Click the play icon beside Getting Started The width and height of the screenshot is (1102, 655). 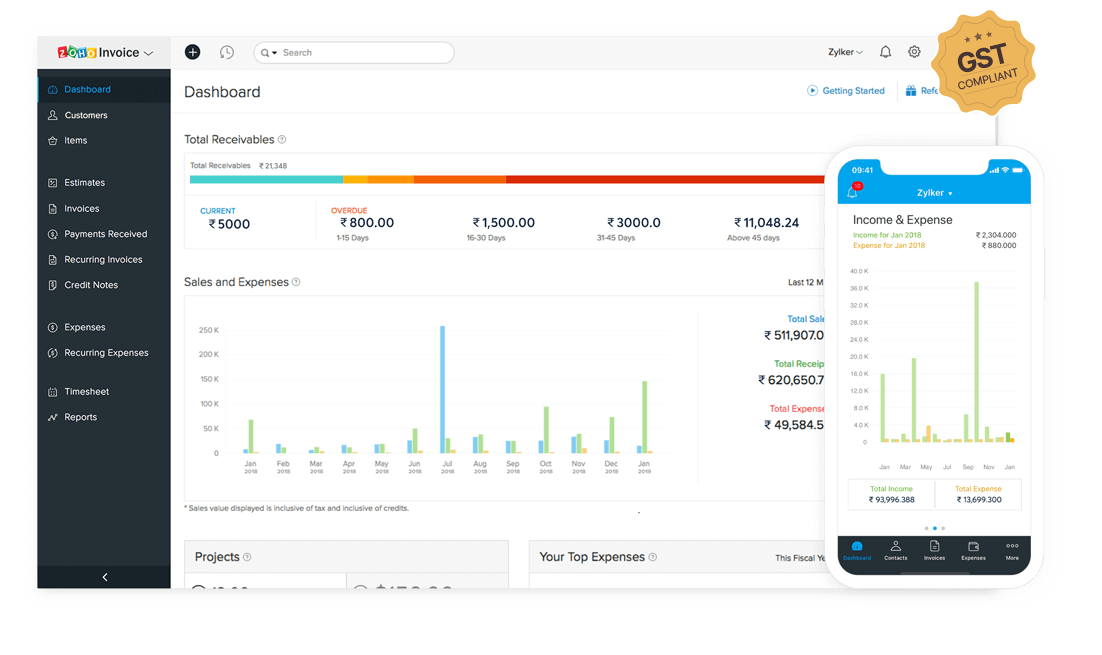pos(812,91)
